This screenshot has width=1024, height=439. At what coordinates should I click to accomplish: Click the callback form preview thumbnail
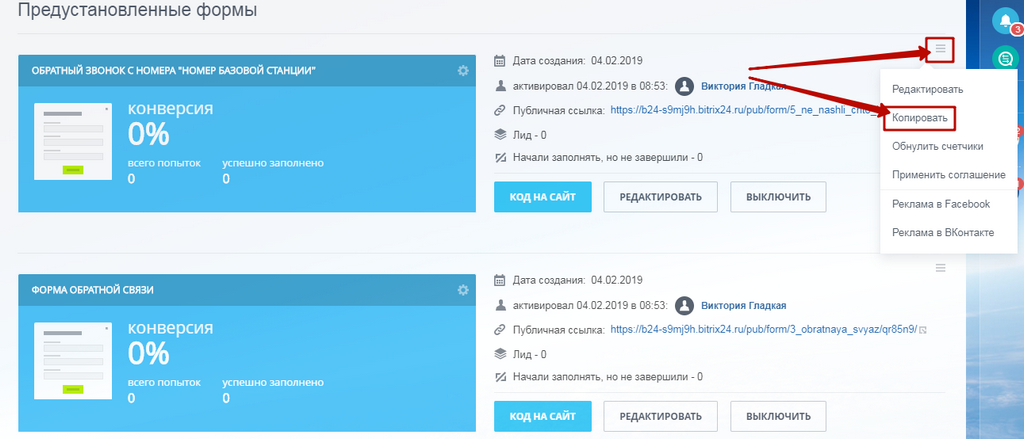pyautogui.click(x=72, y=141)
